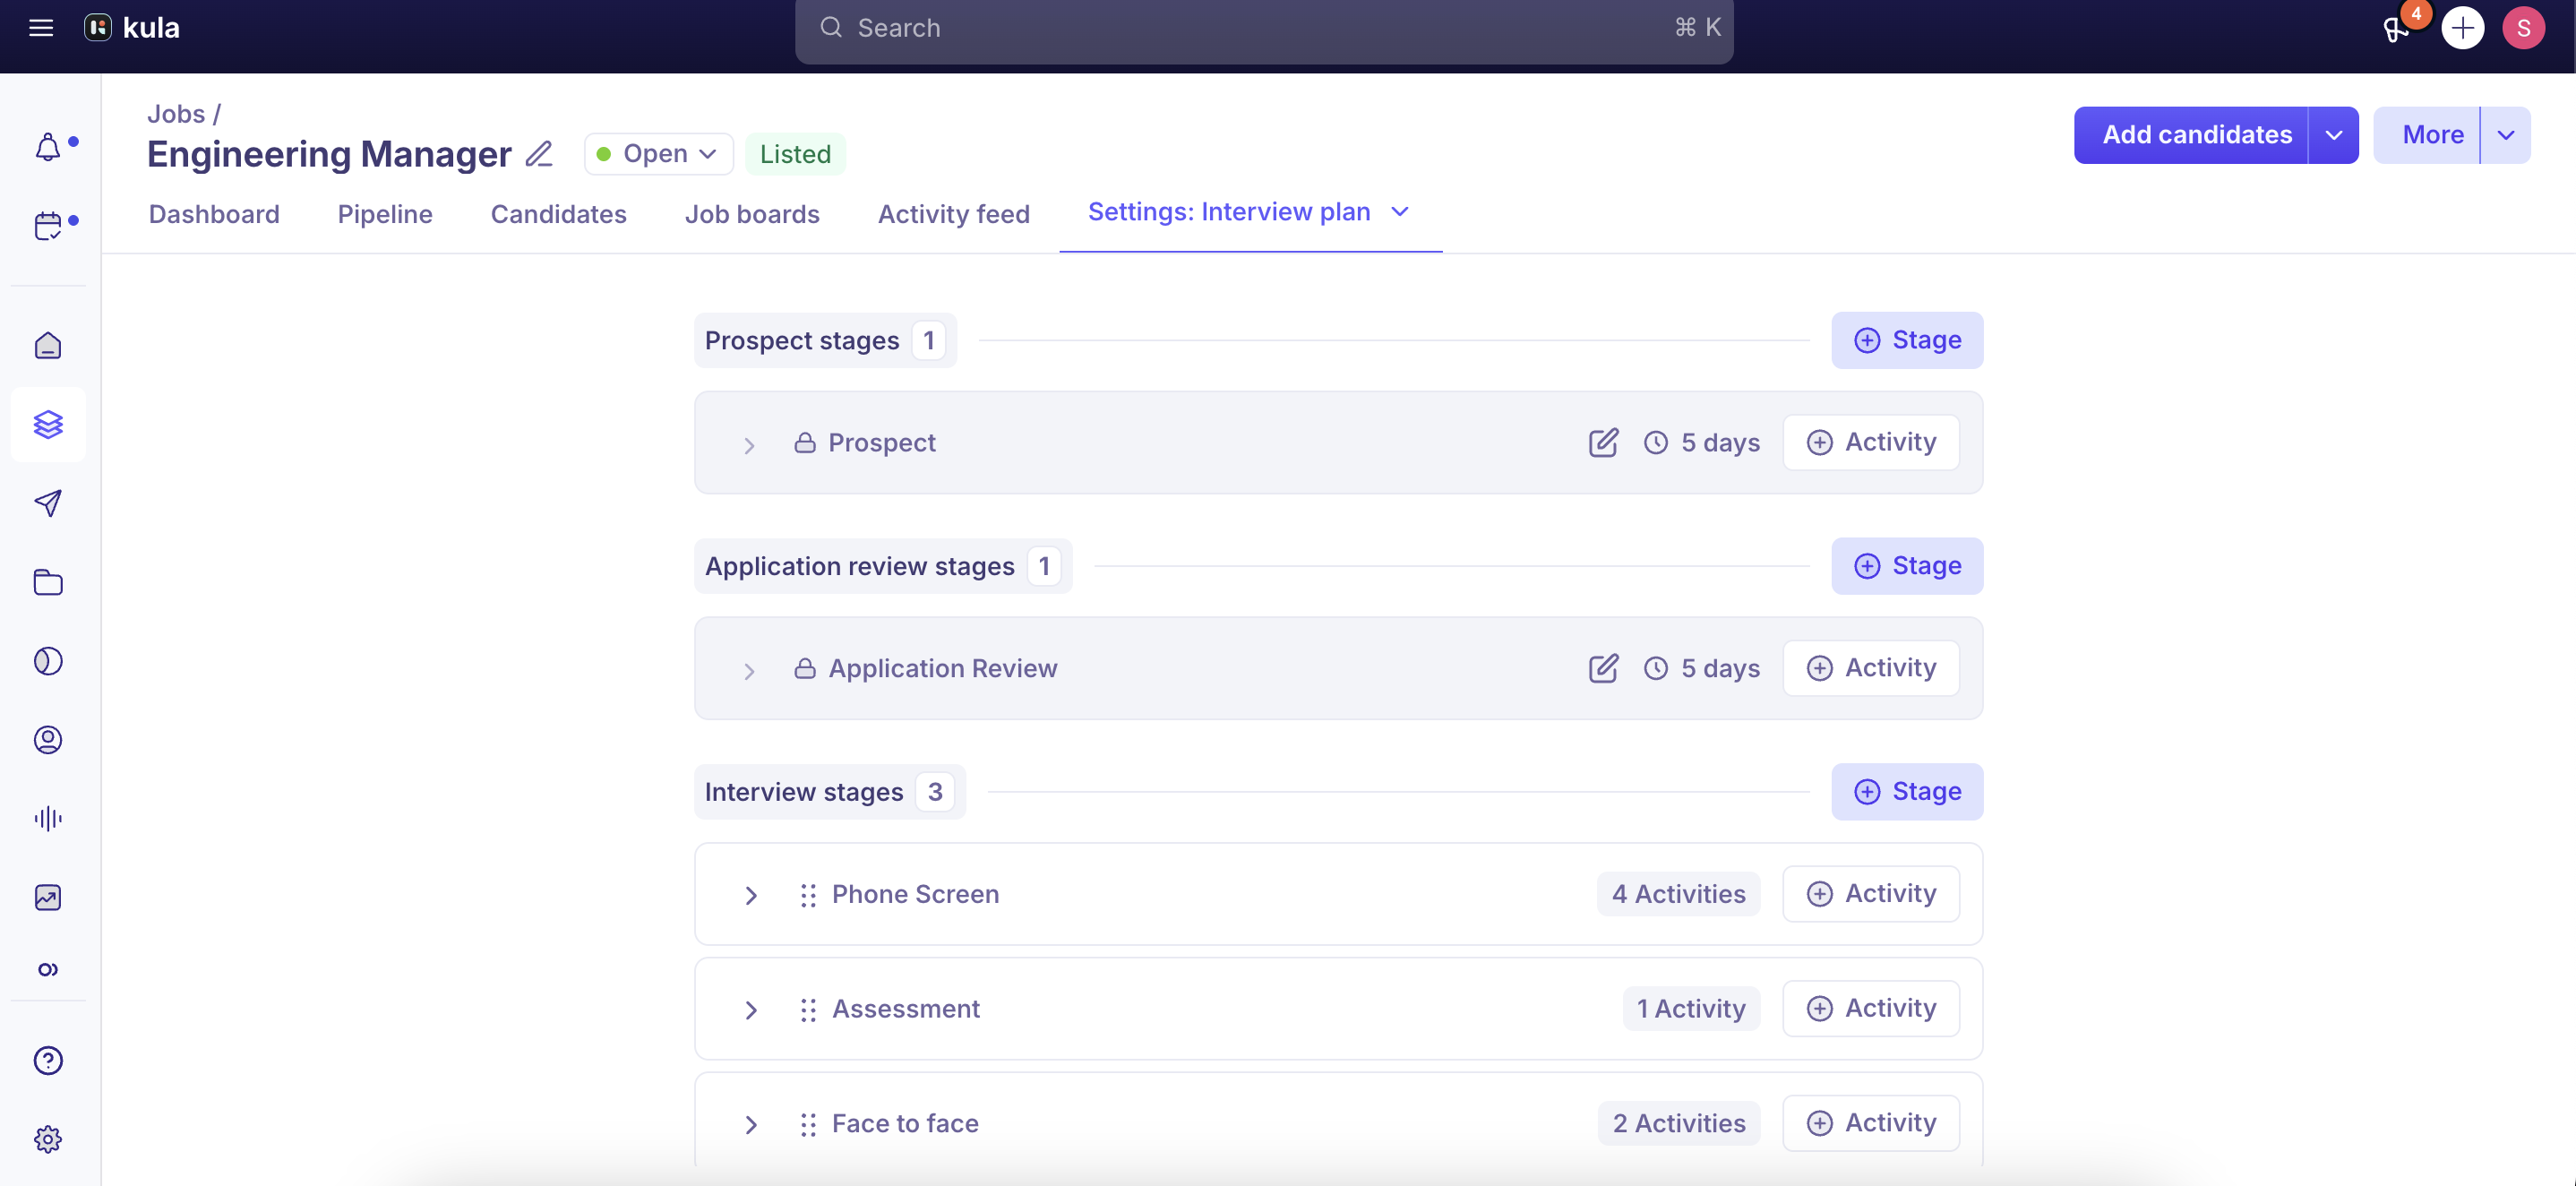This screenshot has width=2576, height=1186.
Task: Click the lock icon beside Application Review
Action: click(x=805, y=668)
